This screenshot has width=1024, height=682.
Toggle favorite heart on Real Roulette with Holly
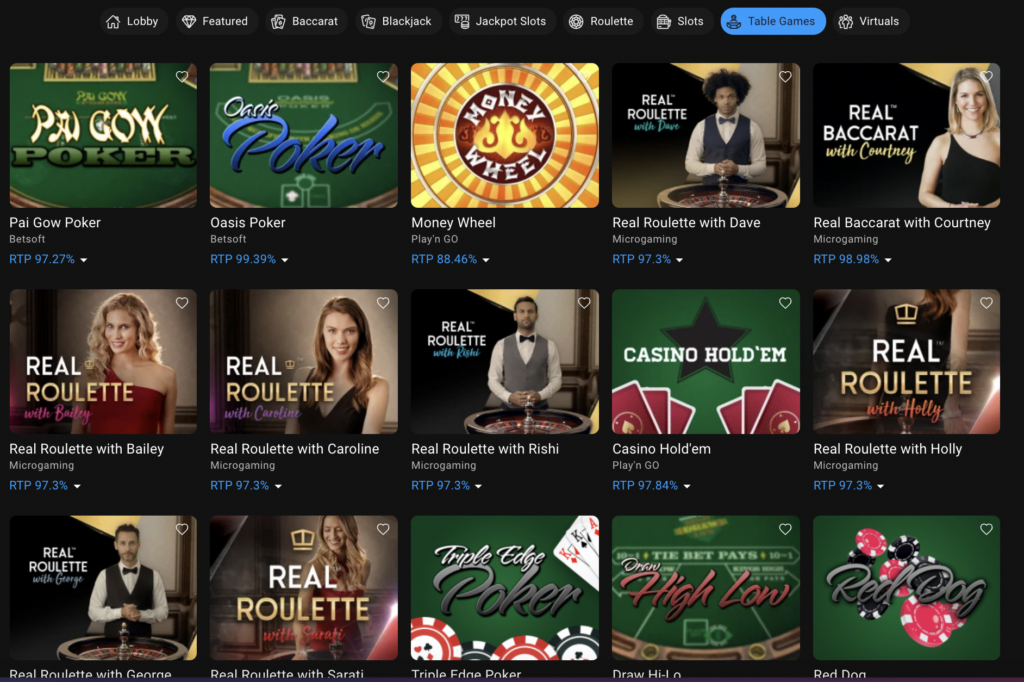click(x=987, y=302)
